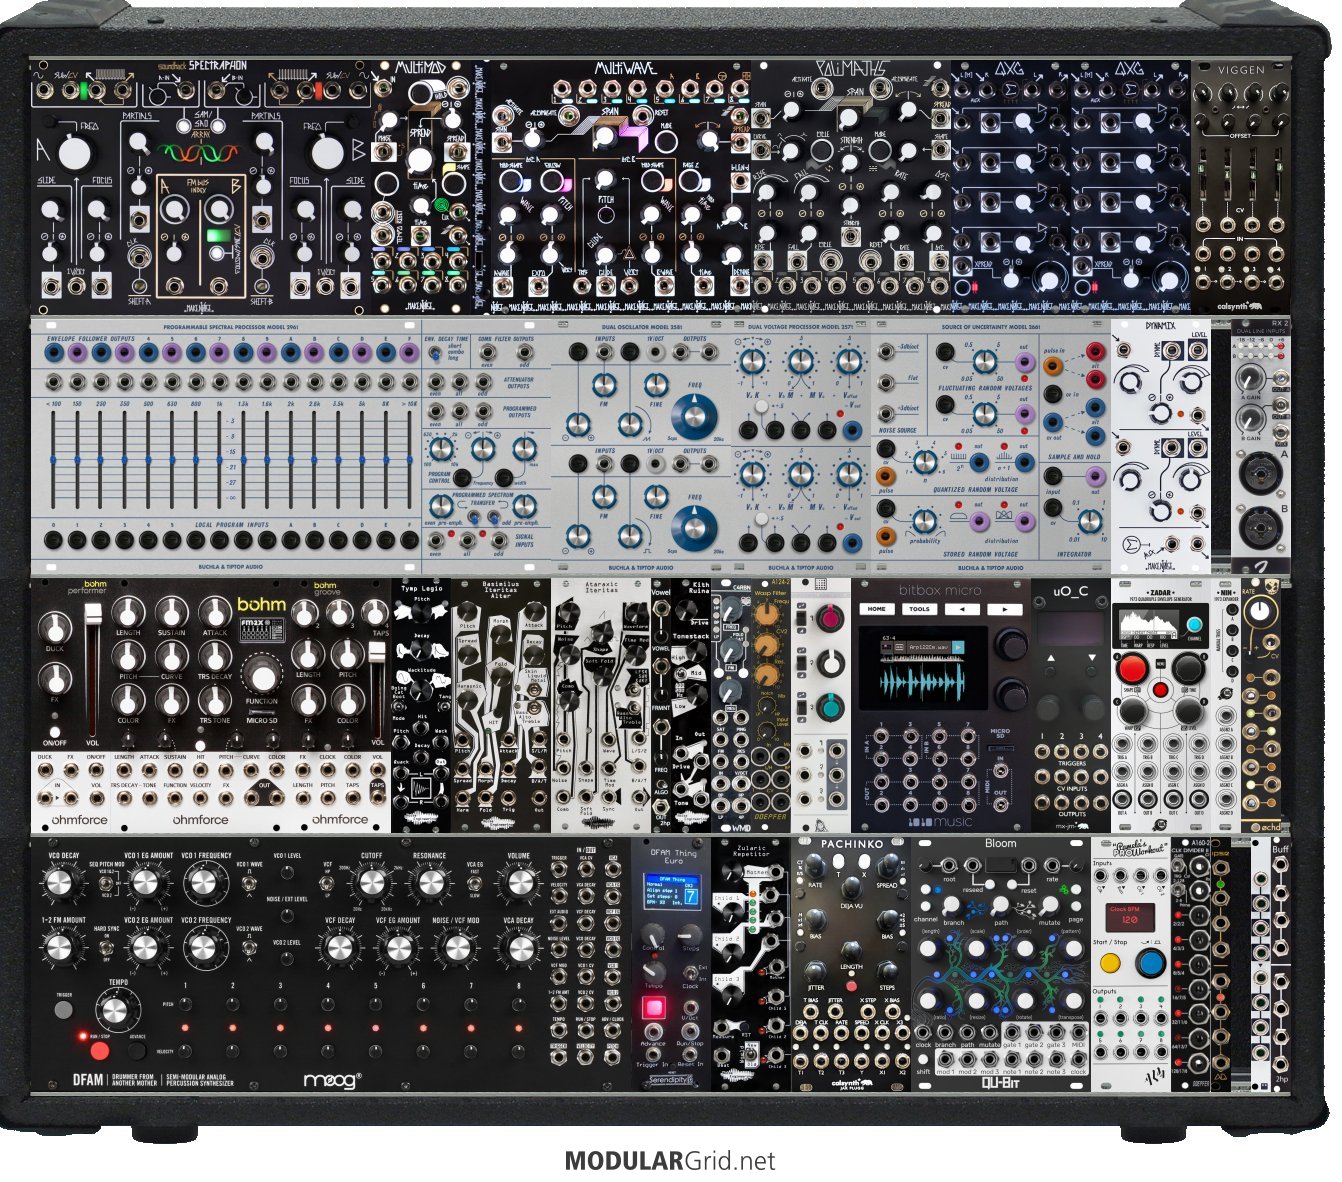This screenshot has width=1342, height=1182.
Task: Click the MODULARGrid.net logo text
Action: 670,1161
